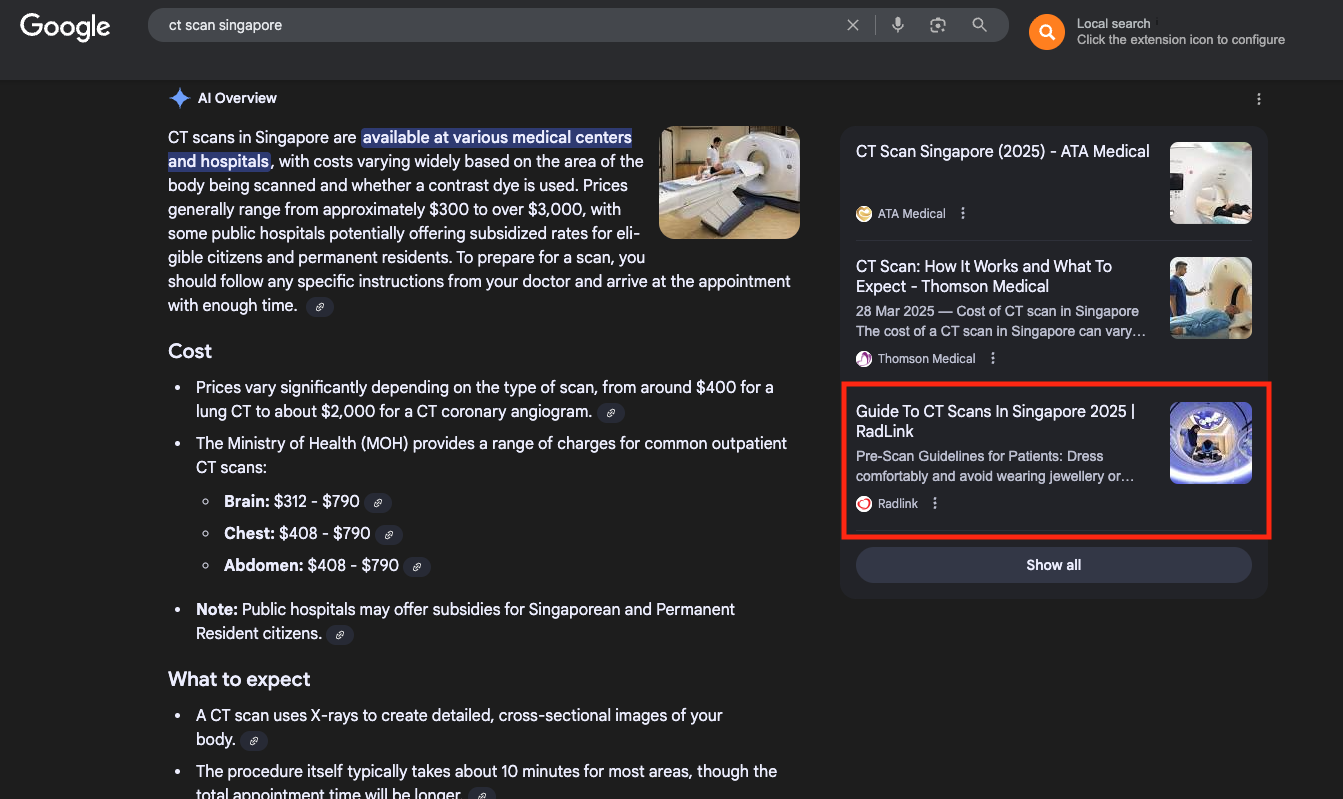Click the Show all button
The width and height of the screenshot is (1343, 799).
[1053, 565]
